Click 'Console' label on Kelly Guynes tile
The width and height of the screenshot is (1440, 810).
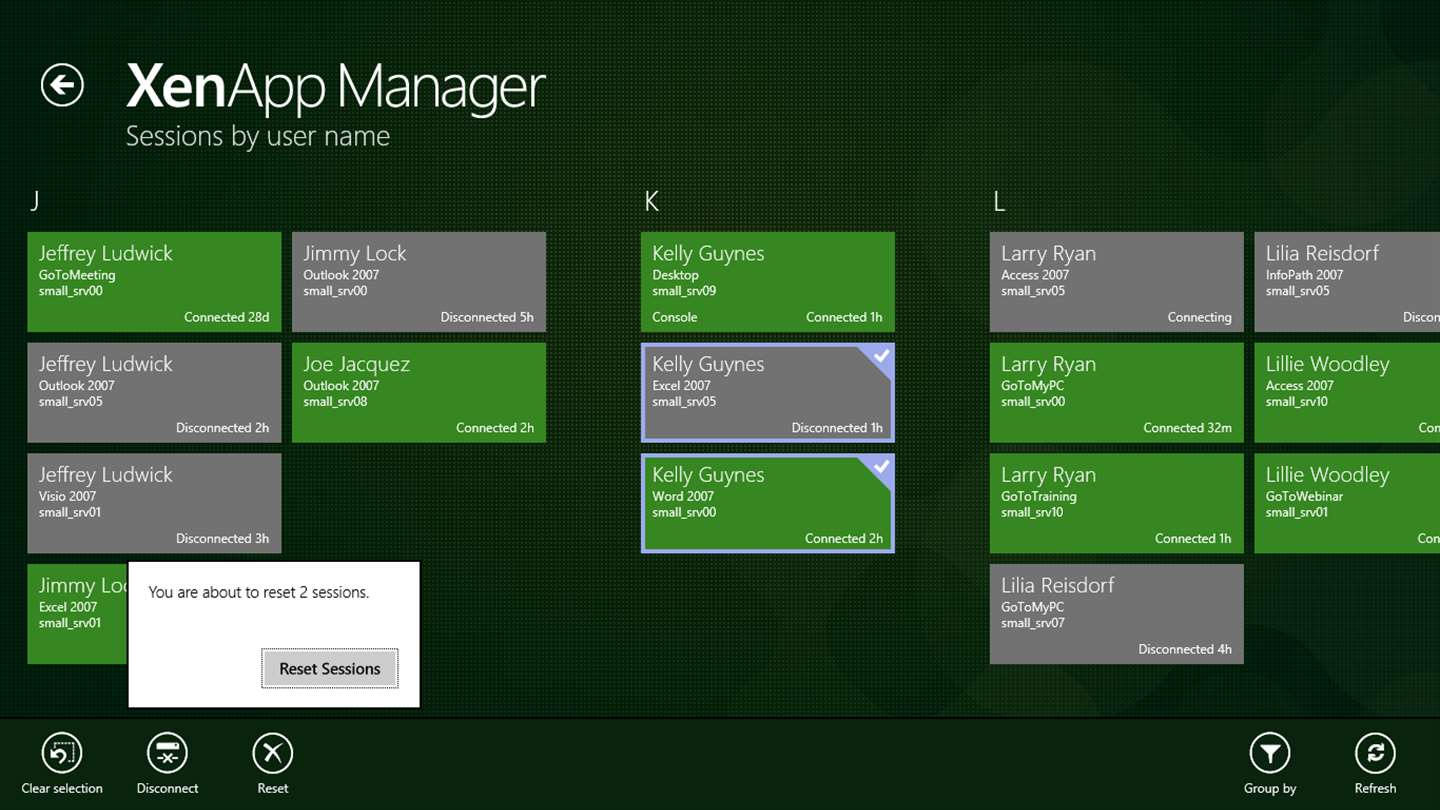(x=675, y=317)
